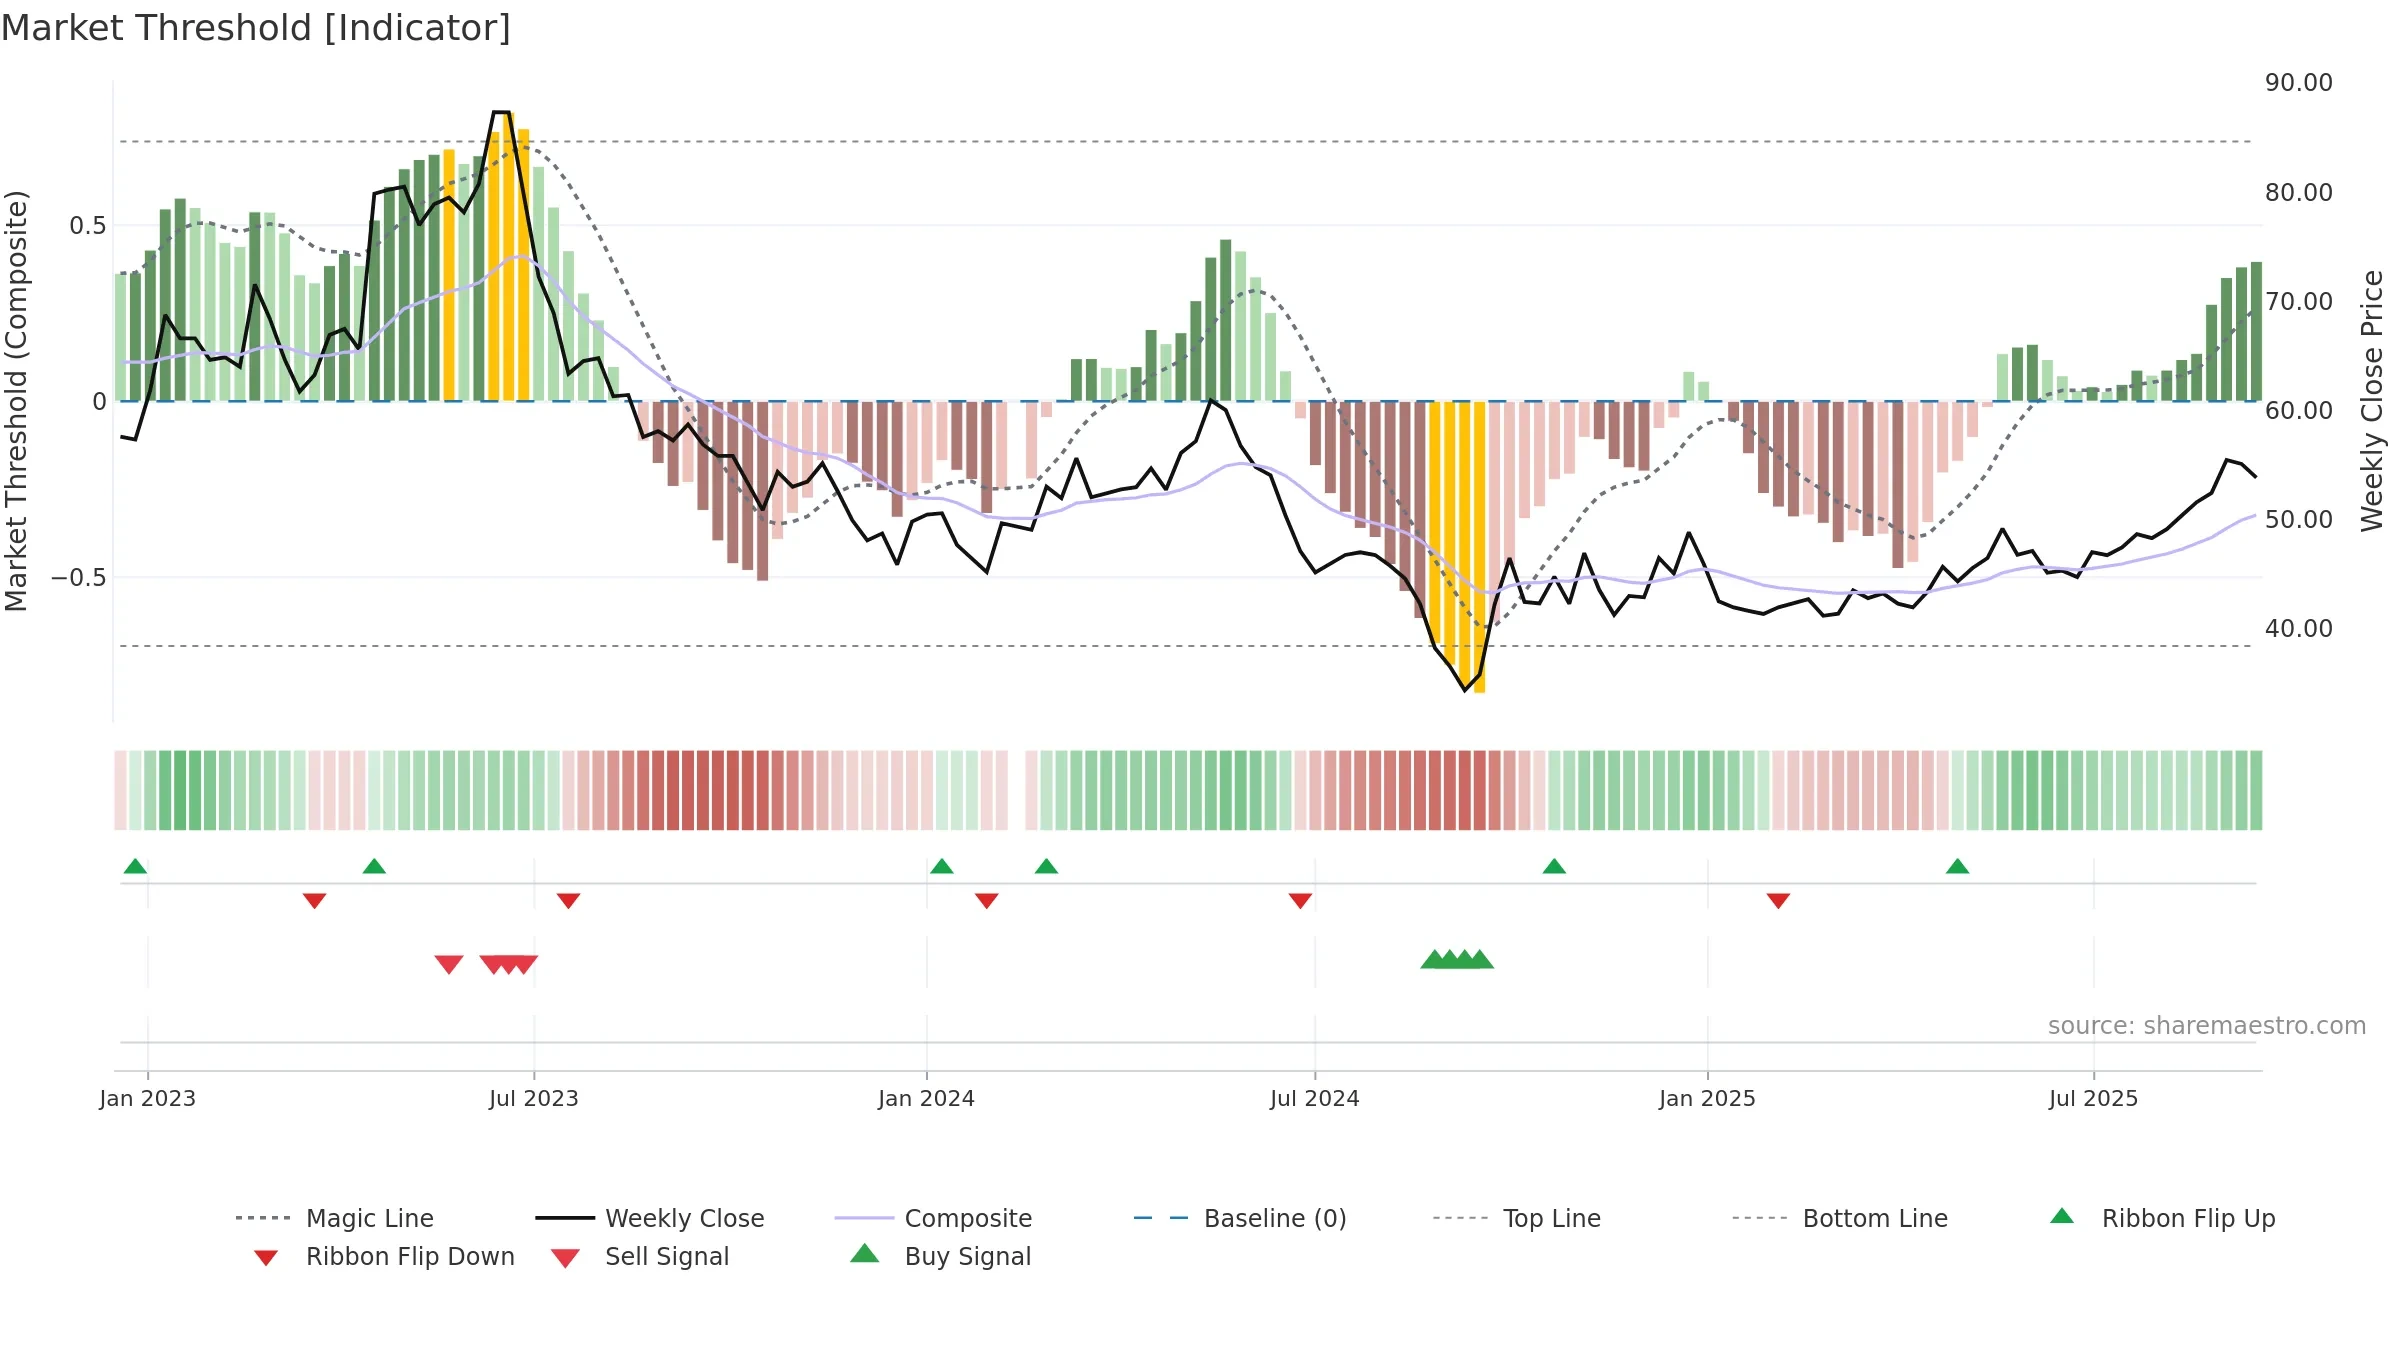Click the source: sharemaestro.com text
The image size is (2400, 1350).
(2207, 1025)
